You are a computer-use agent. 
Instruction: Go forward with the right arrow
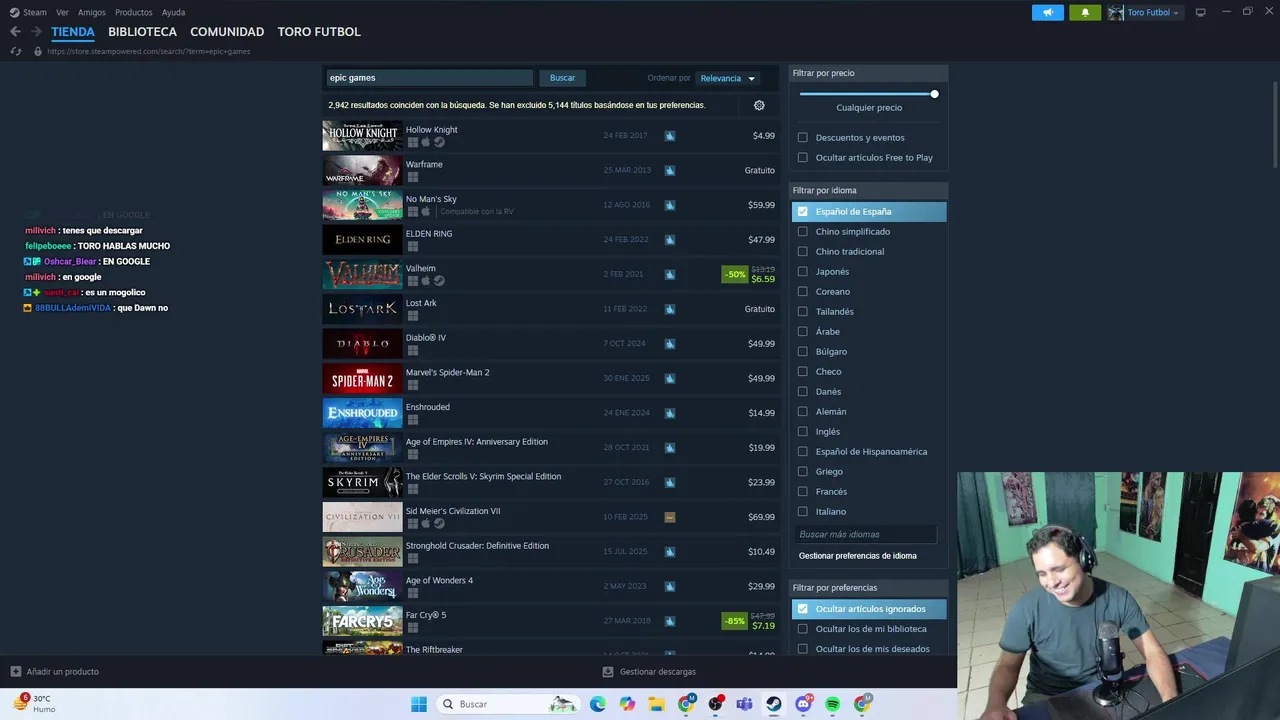[38, 32]
